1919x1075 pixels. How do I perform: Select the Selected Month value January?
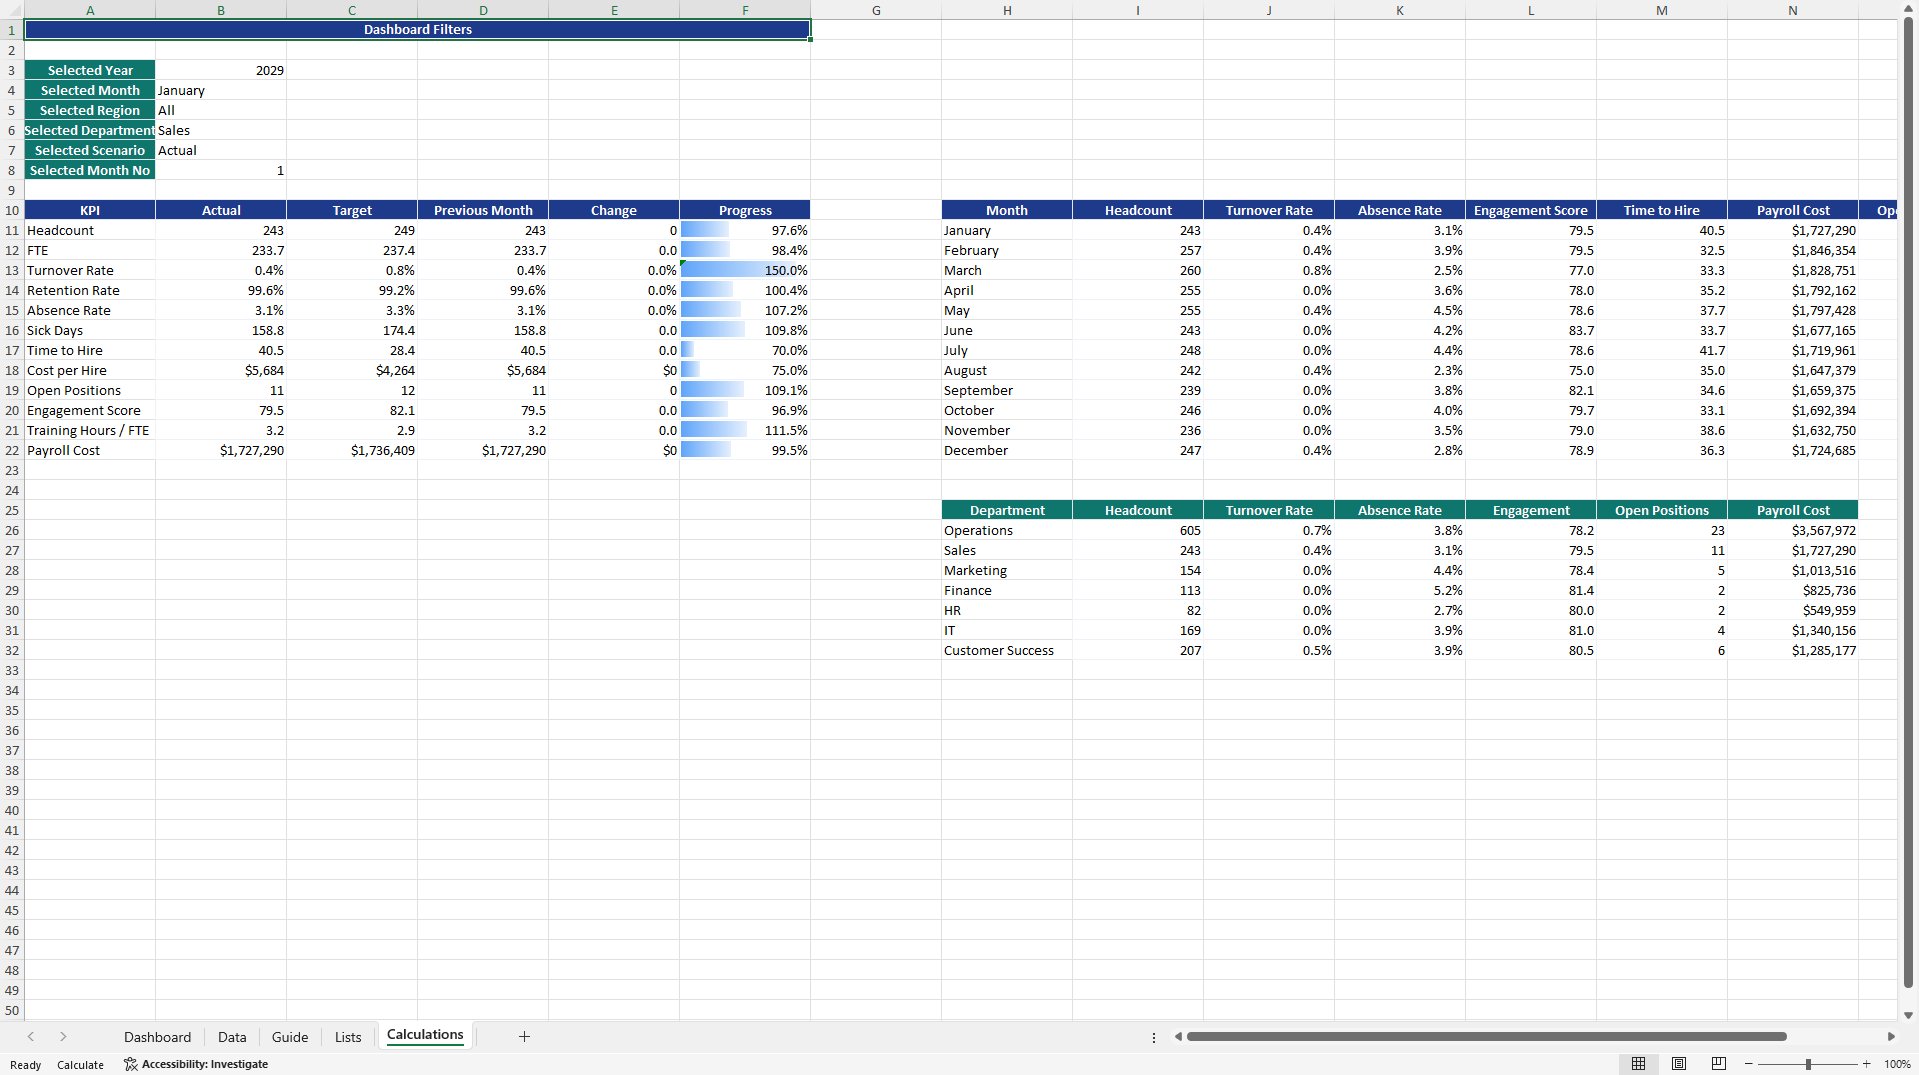point(221,90)
